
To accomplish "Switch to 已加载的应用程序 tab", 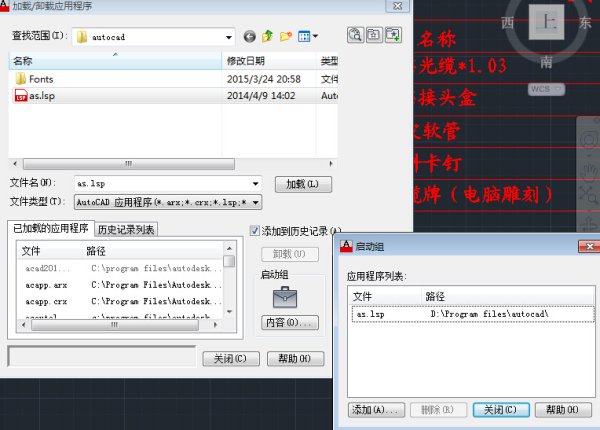I will (x=51, y=228).
